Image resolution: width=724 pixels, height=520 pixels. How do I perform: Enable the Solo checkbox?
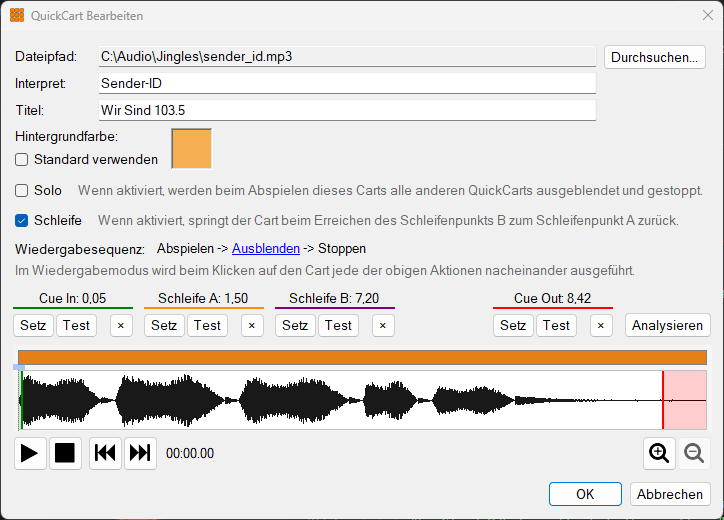pos(21,191)
